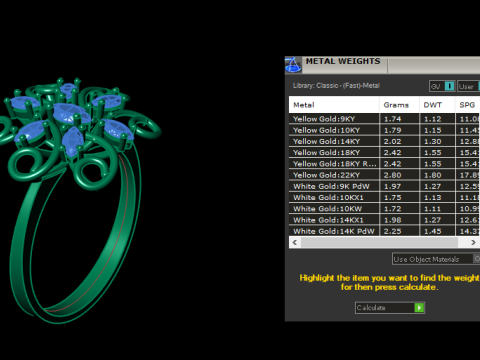Click the Library: Classic - (Fast)-Metal label
480x360 pixels.
336,86
